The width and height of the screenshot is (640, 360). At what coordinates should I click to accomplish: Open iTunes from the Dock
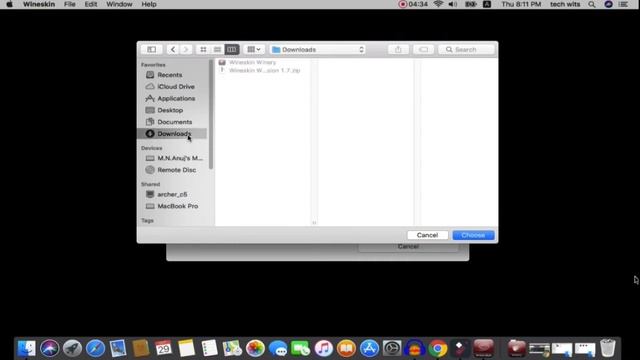point(324,349)
